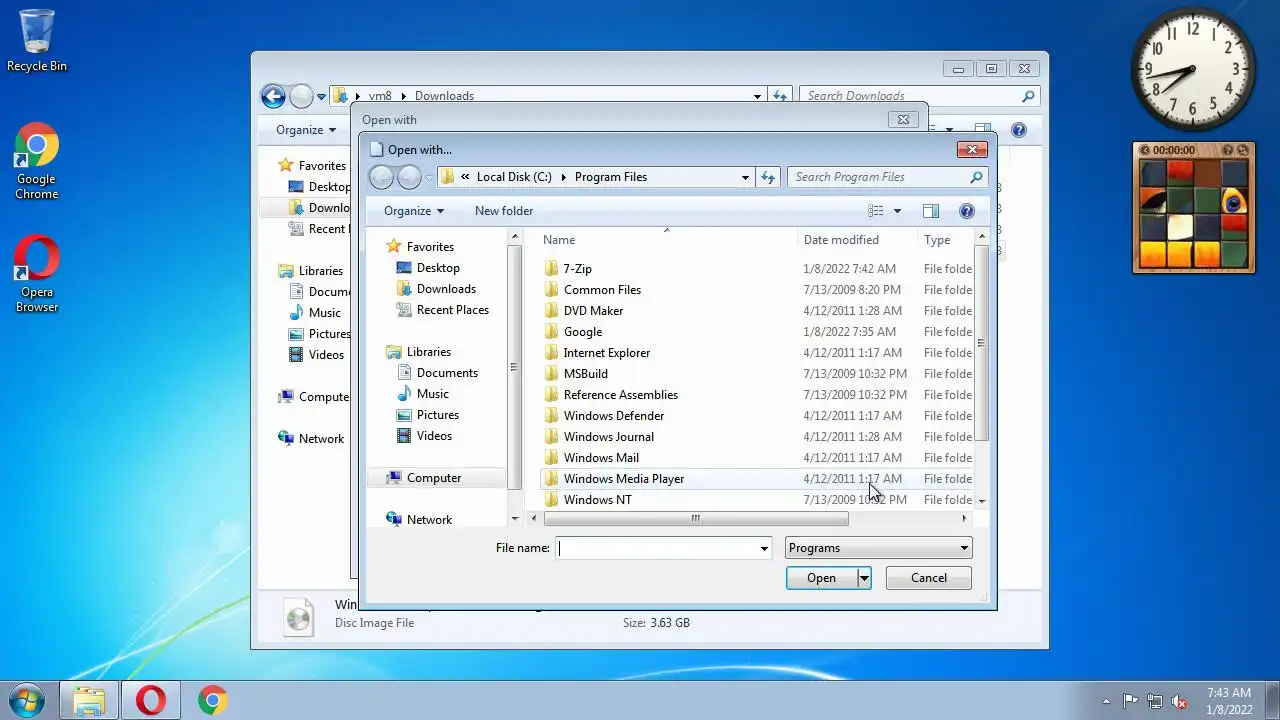This screenshot has width=1280, height=720.
Task: Select Pictures under Libraries in dialog
Action: (x=437, y=415)
